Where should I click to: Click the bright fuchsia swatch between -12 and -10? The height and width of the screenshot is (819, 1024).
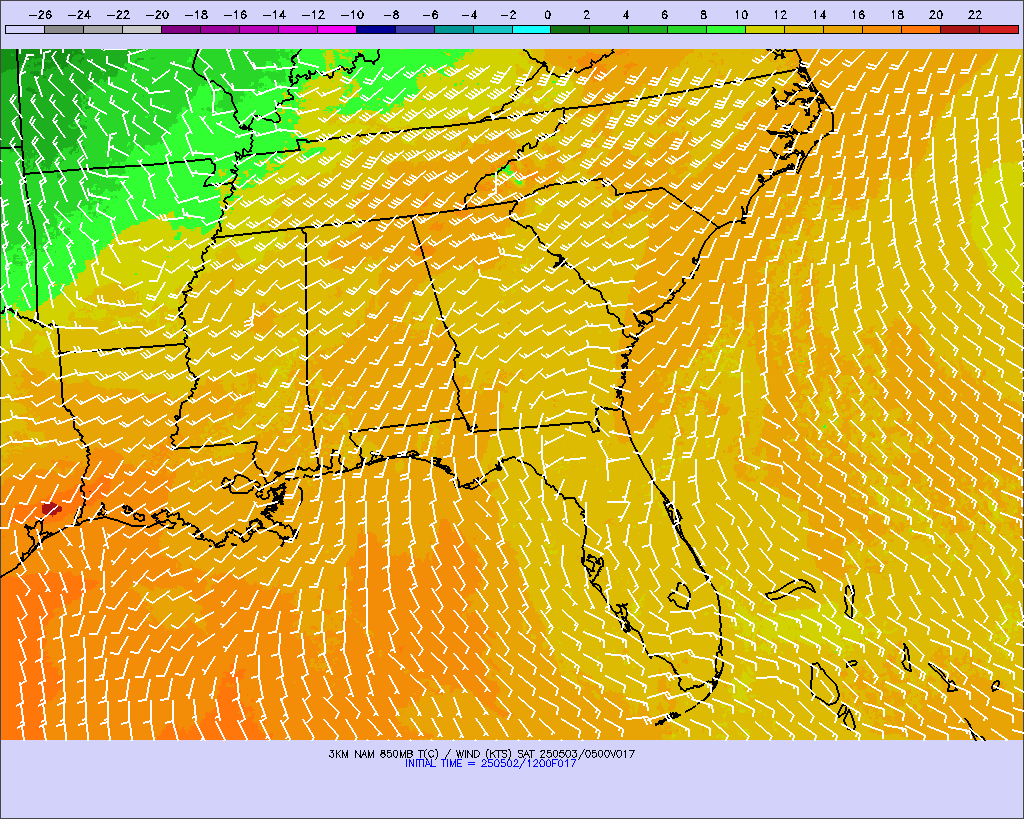pos(337,29)
